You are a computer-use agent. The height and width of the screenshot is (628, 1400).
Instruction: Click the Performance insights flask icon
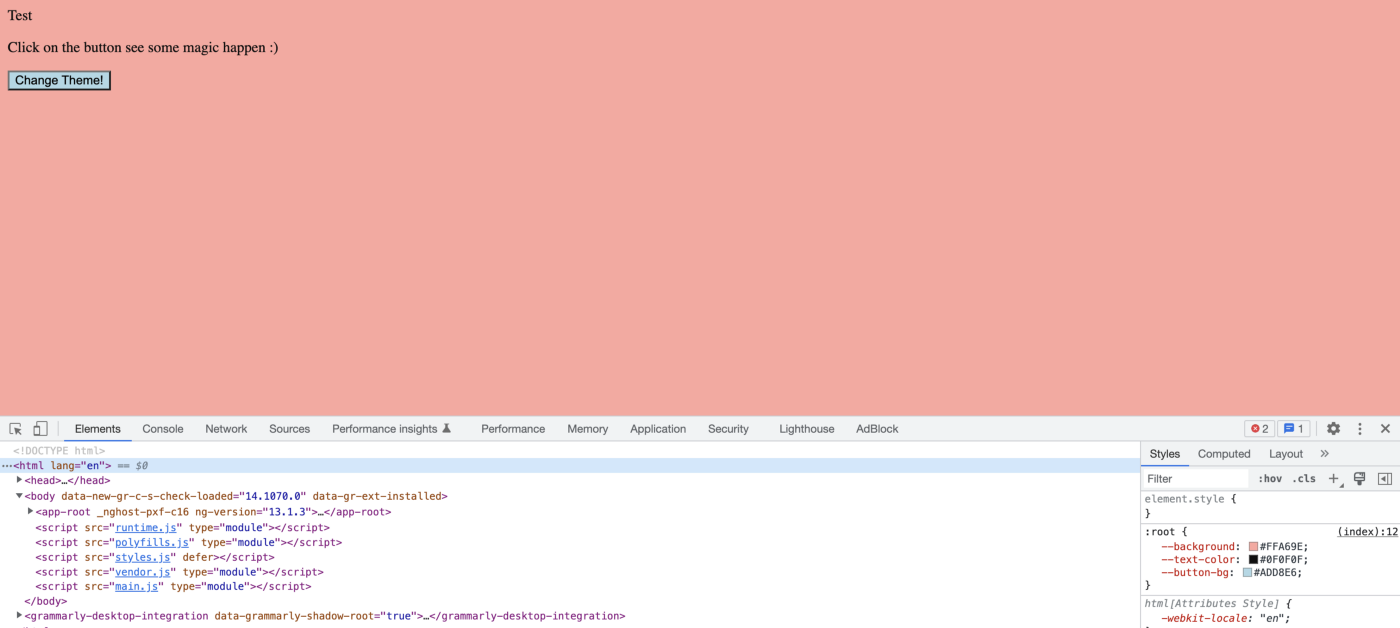click(447, 428)
